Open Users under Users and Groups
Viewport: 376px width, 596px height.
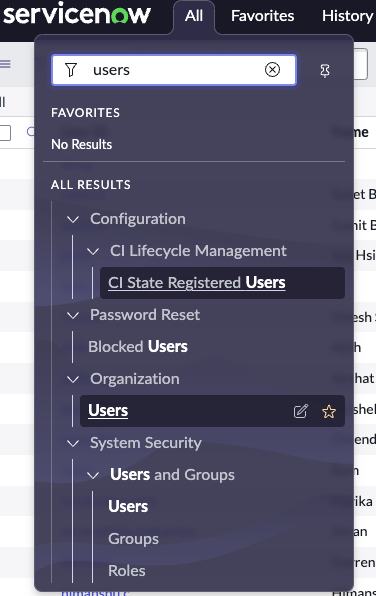click(x=128, y=507)
